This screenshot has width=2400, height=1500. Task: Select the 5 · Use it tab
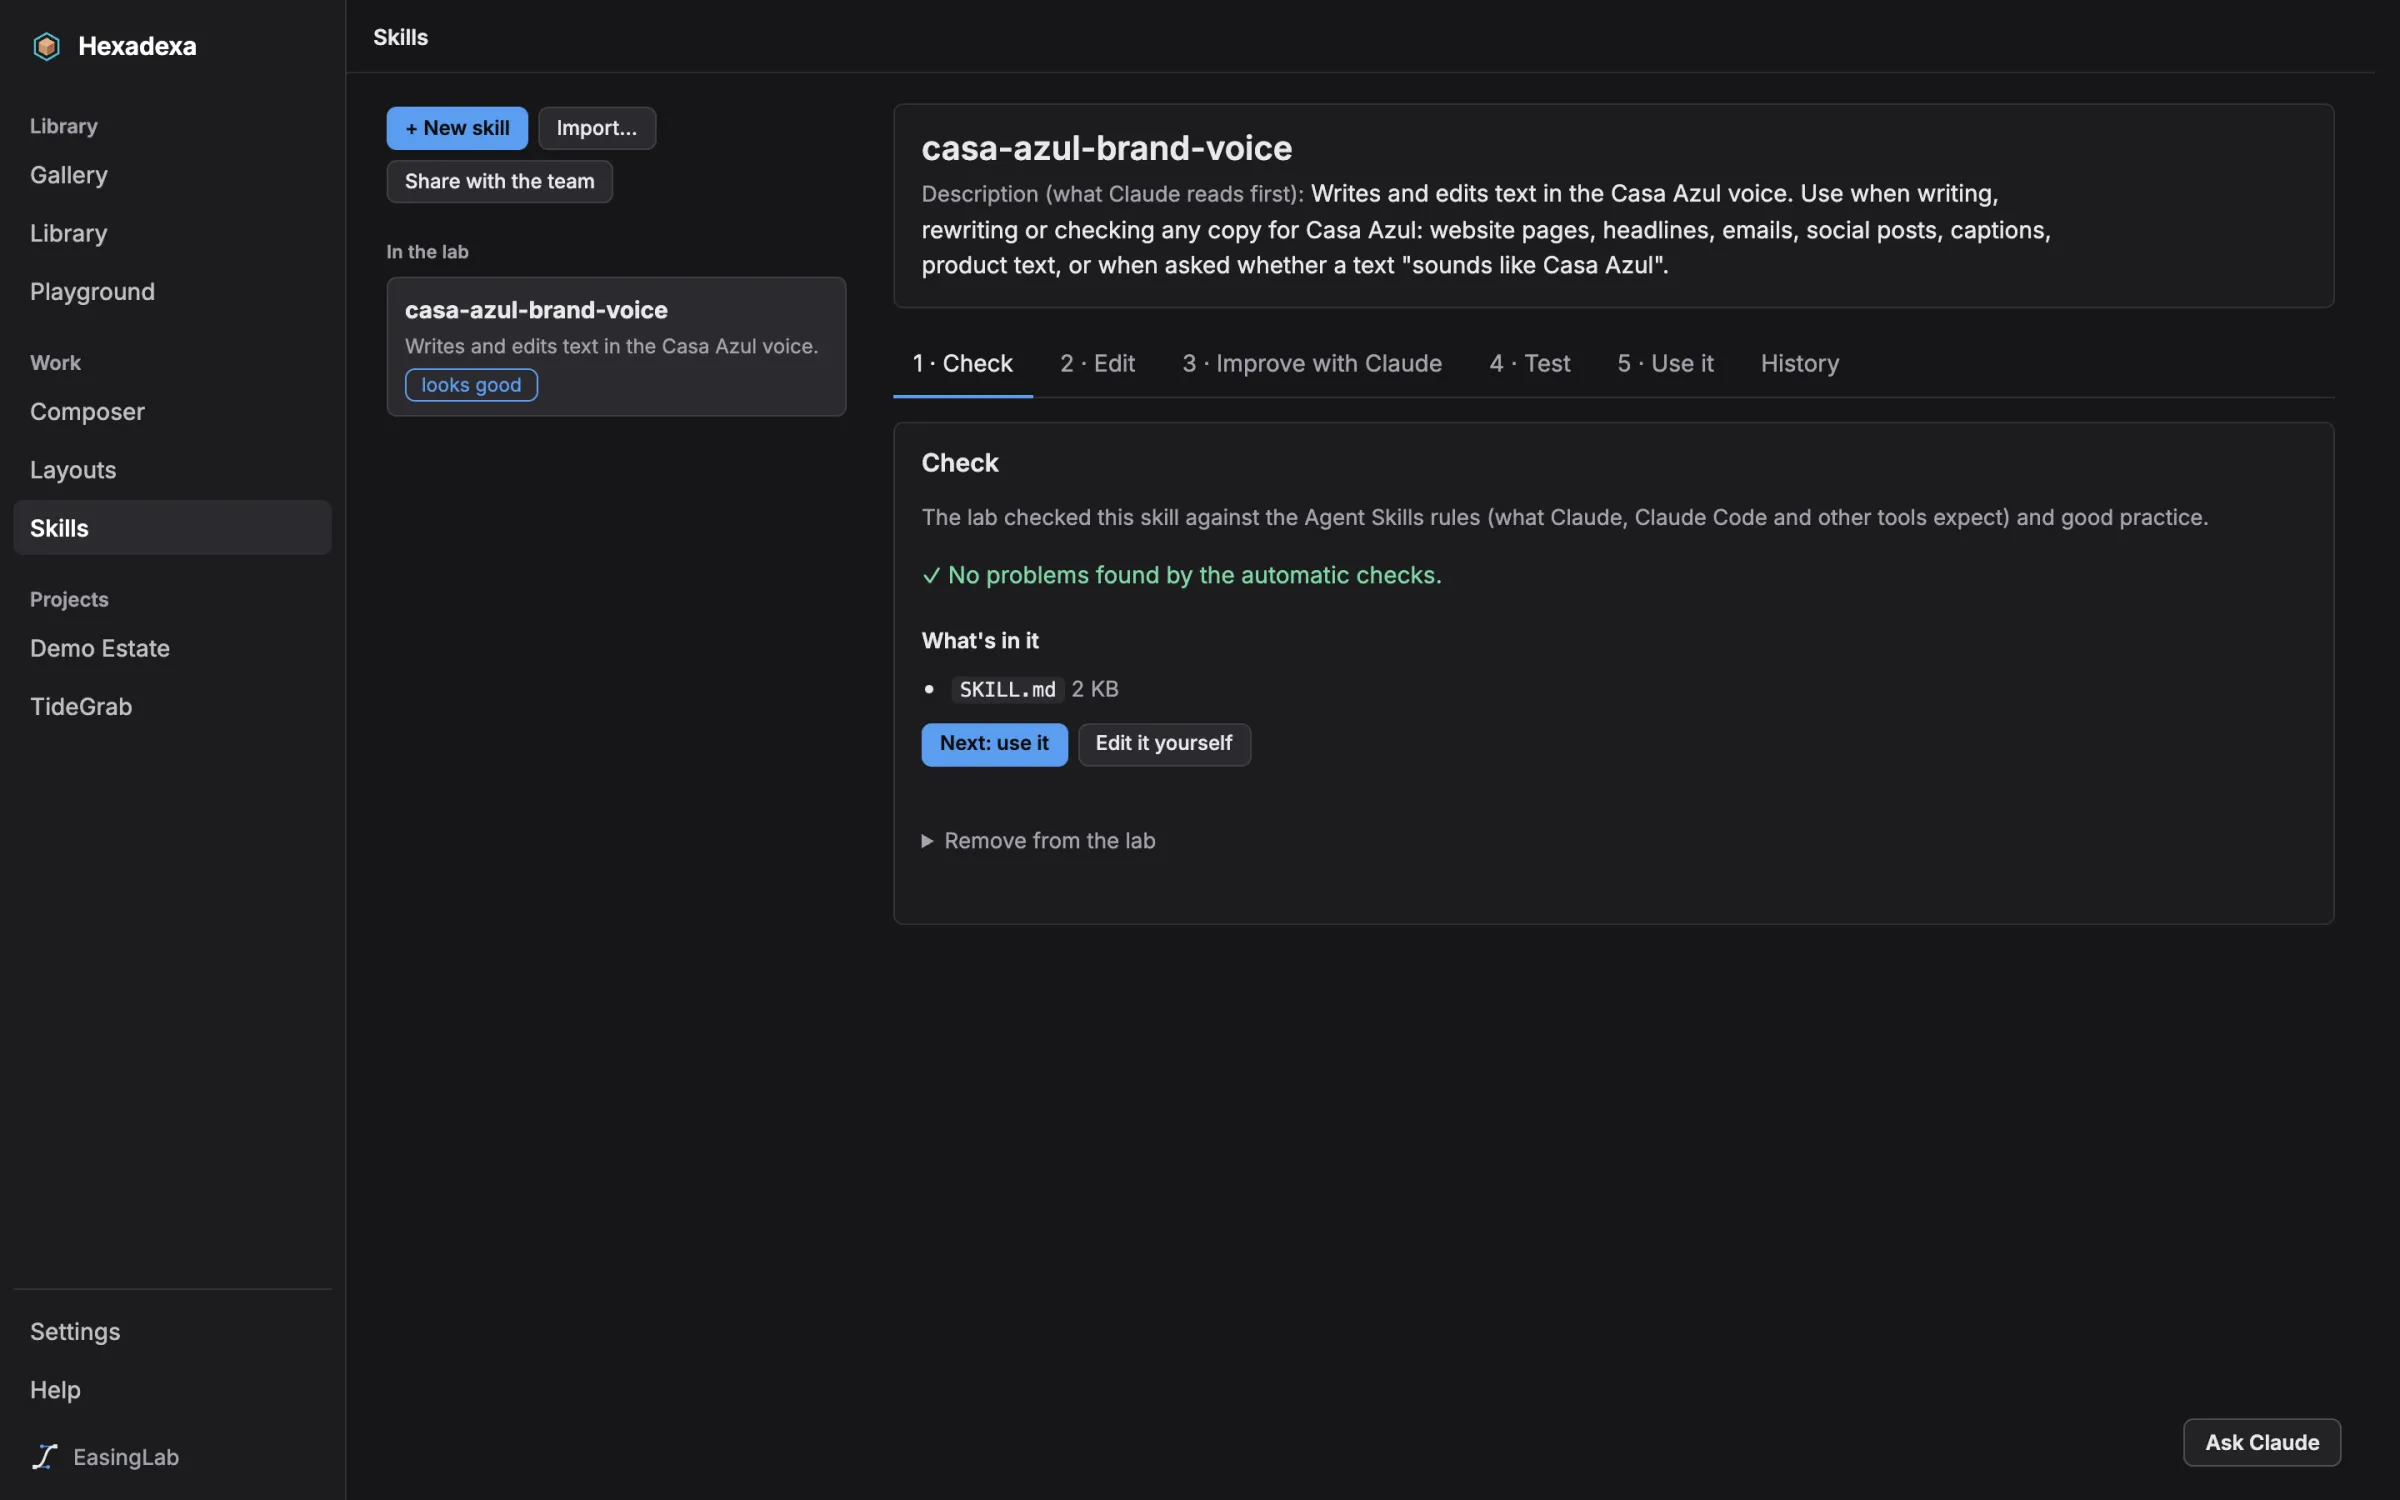coord(1665,363)
